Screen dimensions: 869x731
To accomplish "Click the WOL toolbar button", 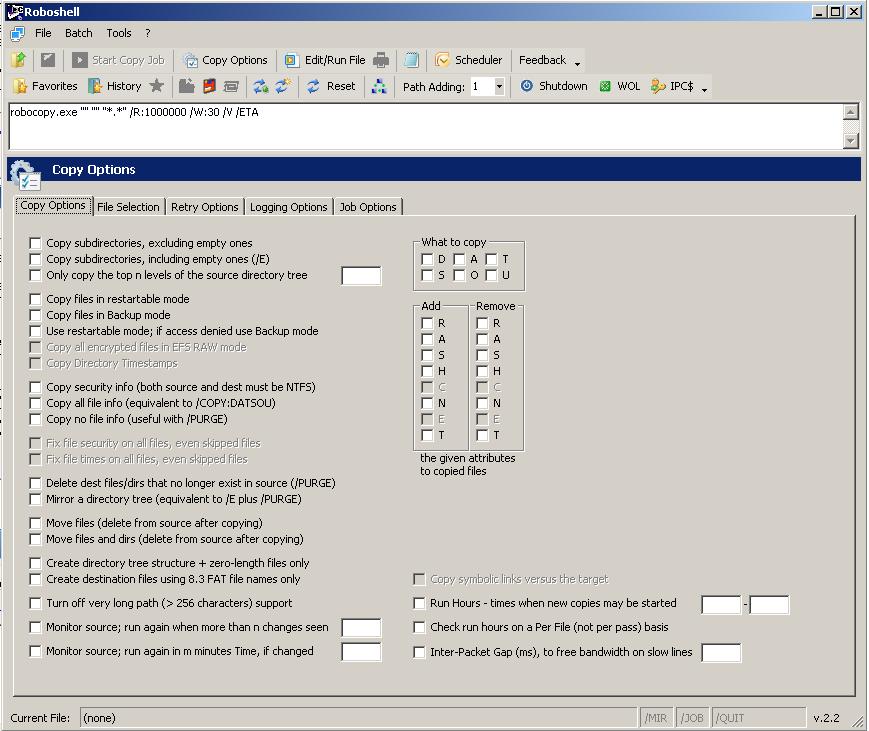I will click(x=620, y=86).
